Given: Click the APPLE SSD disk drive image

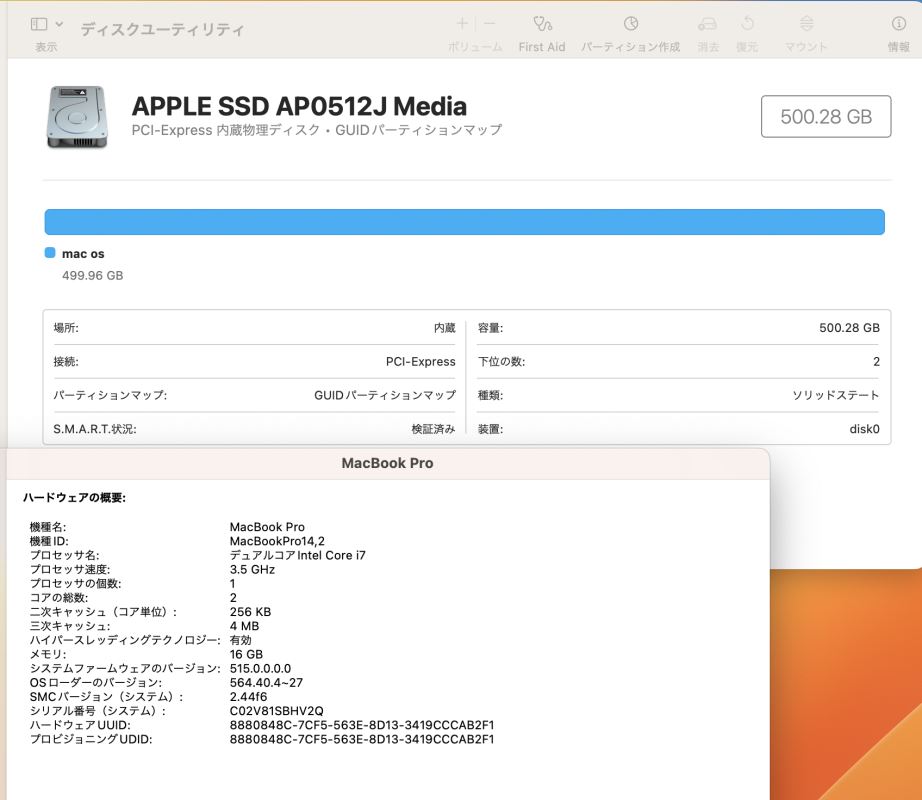Looking at the screenshot, I should [x=75, y=116].
